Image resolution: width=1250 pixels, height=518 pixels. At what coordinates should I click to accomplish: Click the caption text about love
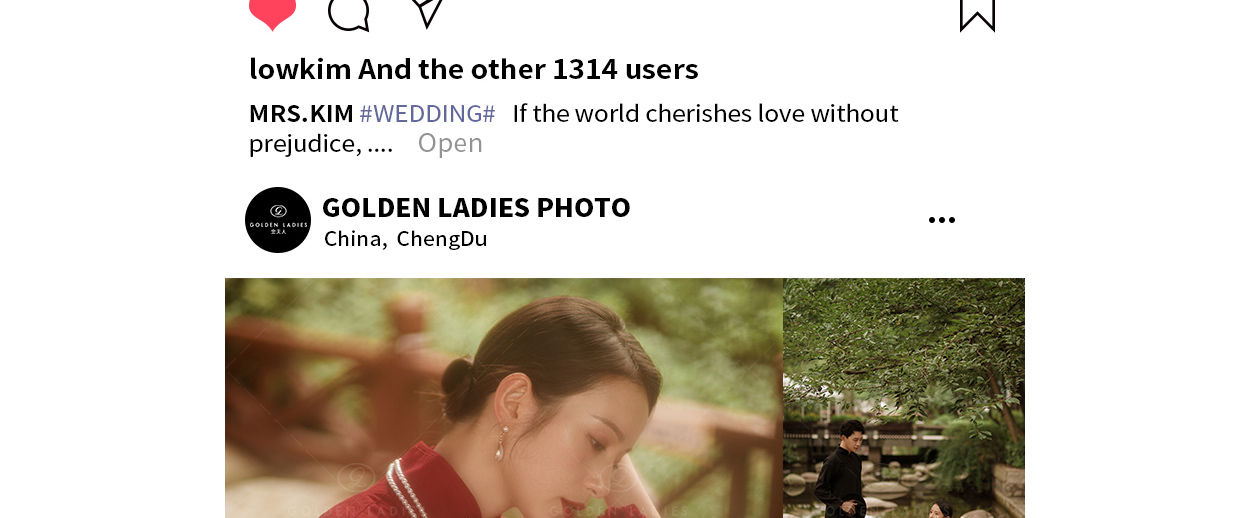click(574, 128)
